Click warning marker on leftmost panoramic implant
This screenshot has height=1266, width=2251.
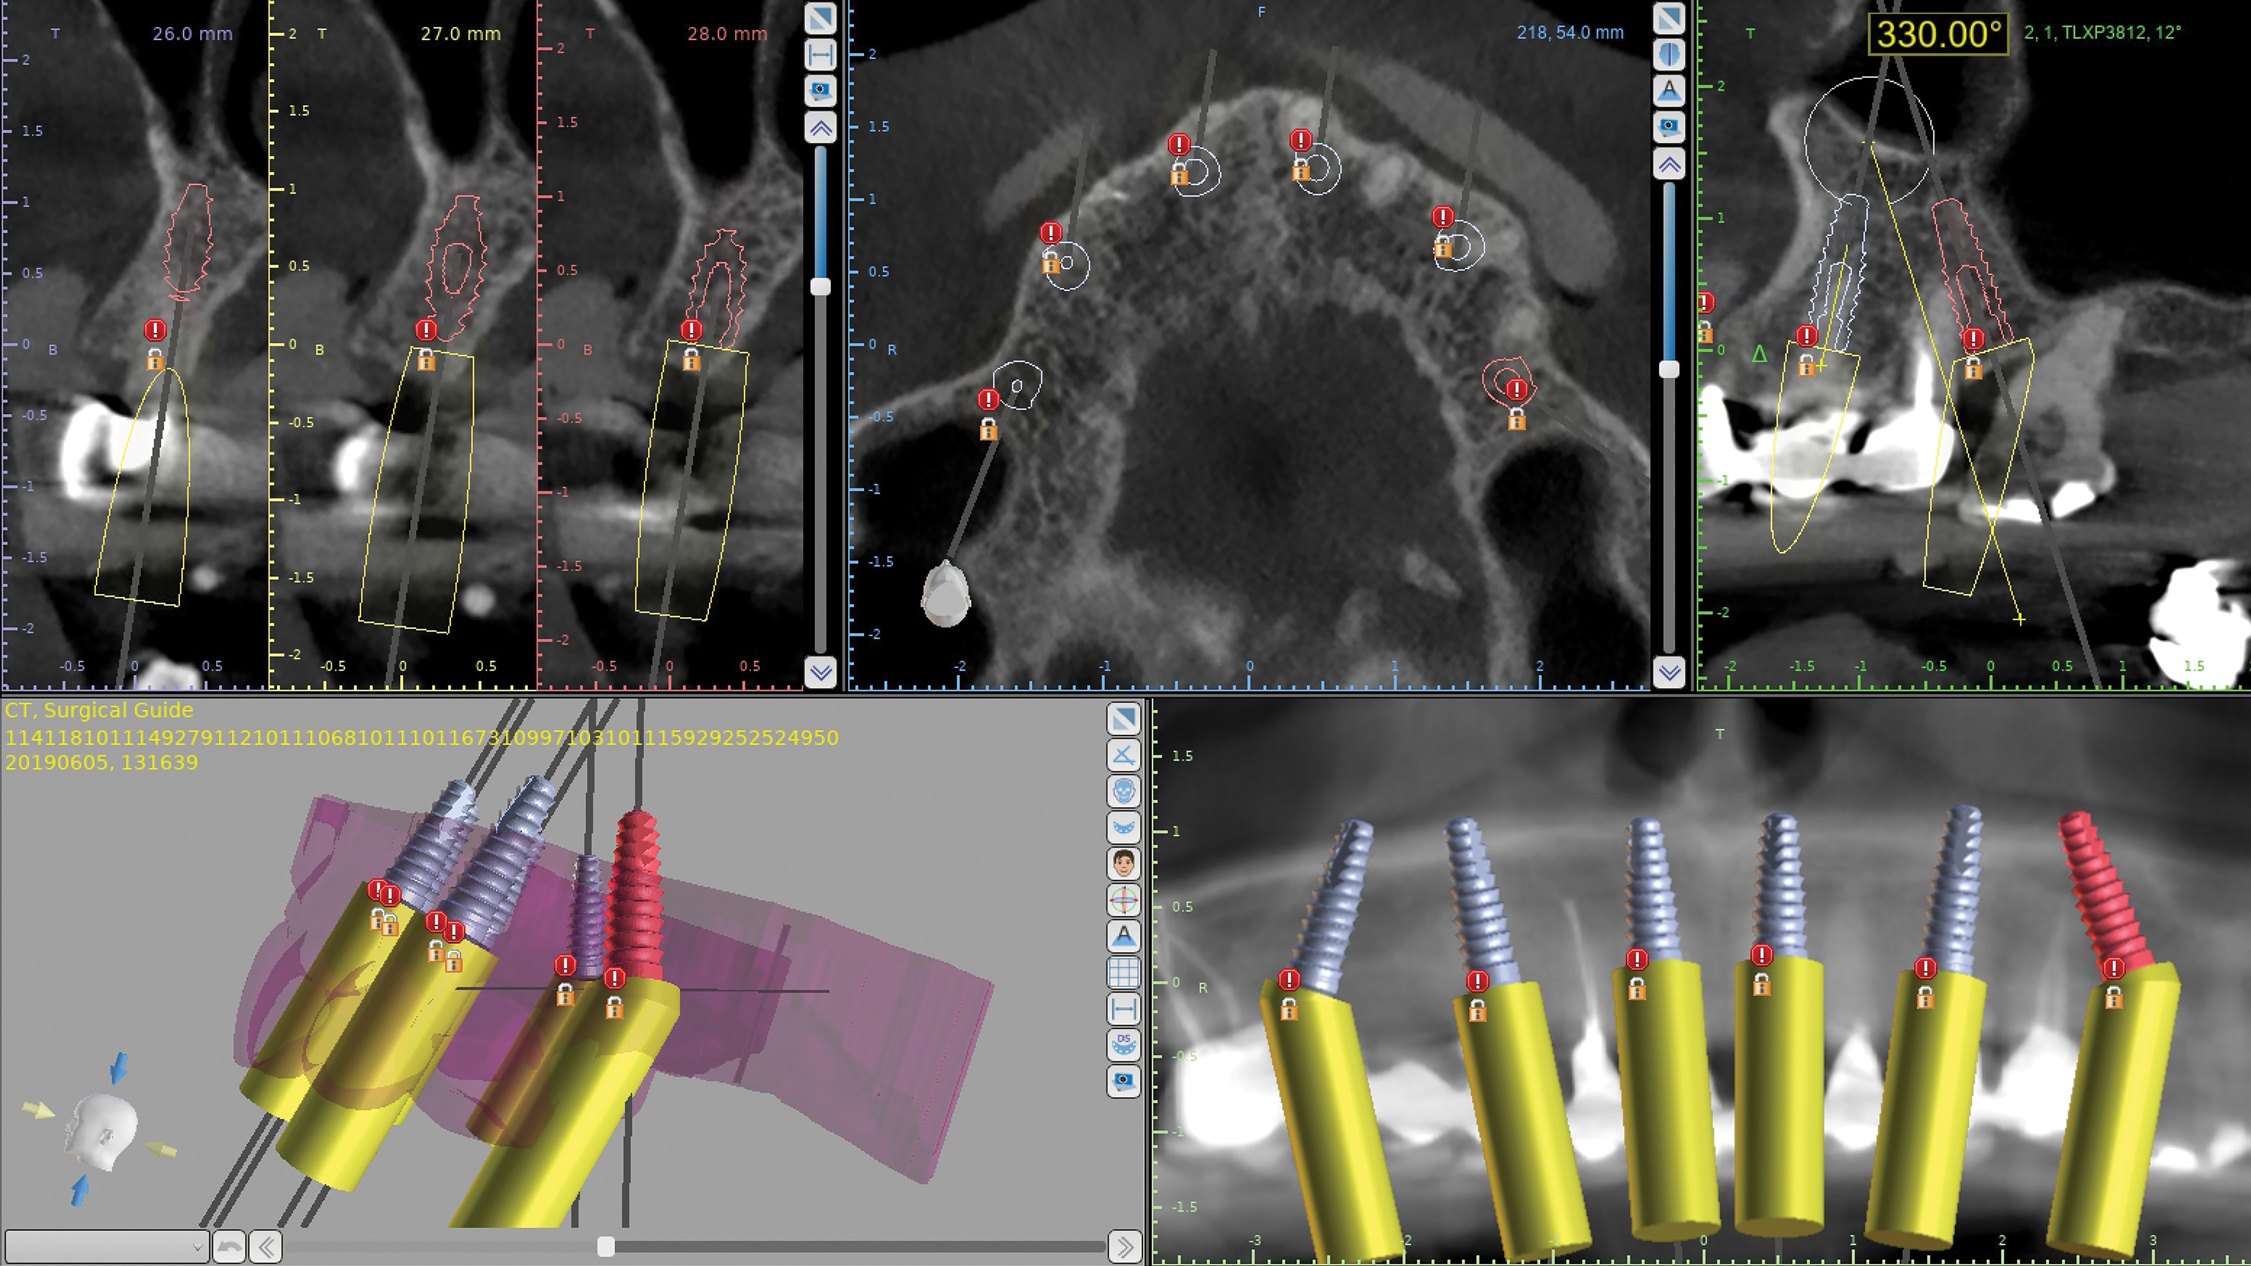(1289, 980)
